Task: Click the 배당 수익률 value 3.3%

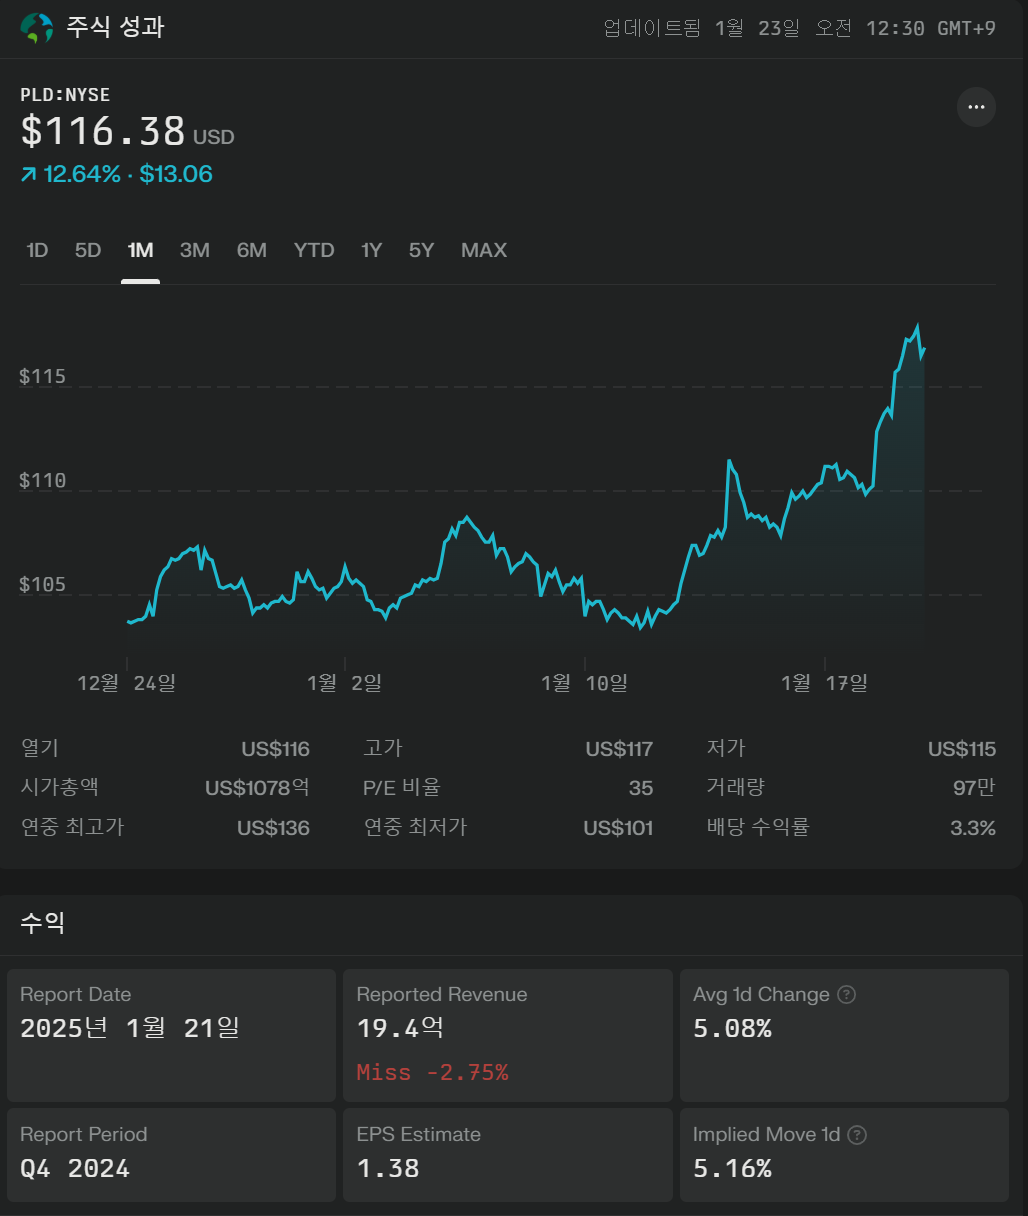Action: point(973,828)
